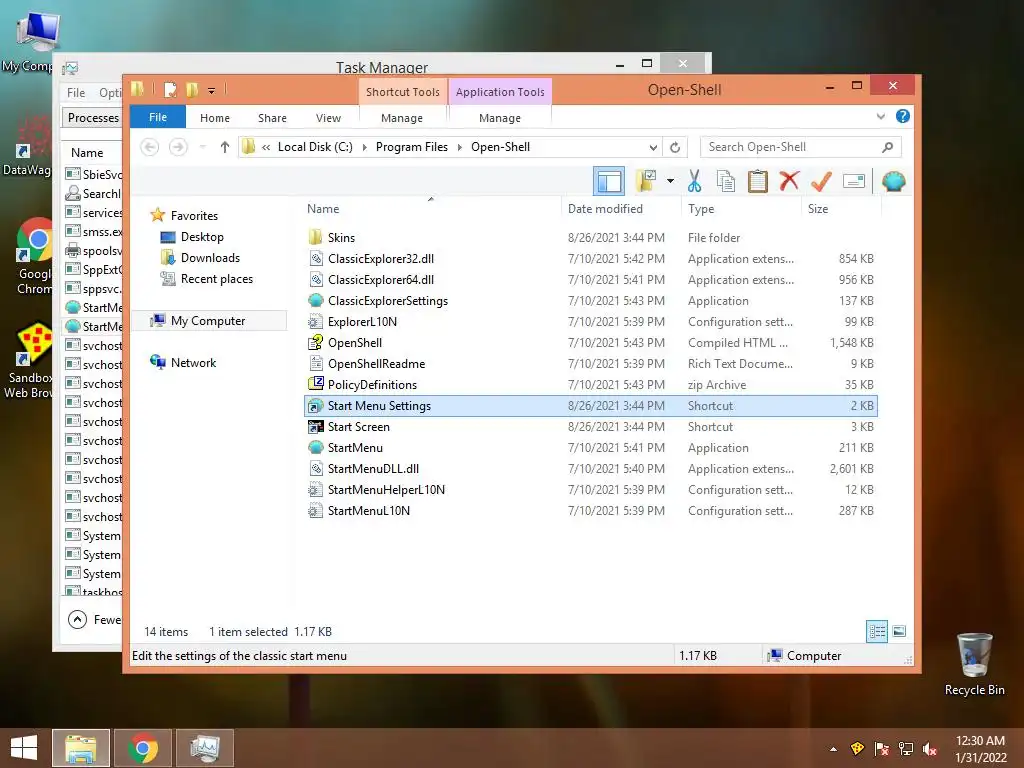The width and height of the screenshot is (1024, 768).
Task: Select Program Files in address bar
Action: (x=411, y=147)
